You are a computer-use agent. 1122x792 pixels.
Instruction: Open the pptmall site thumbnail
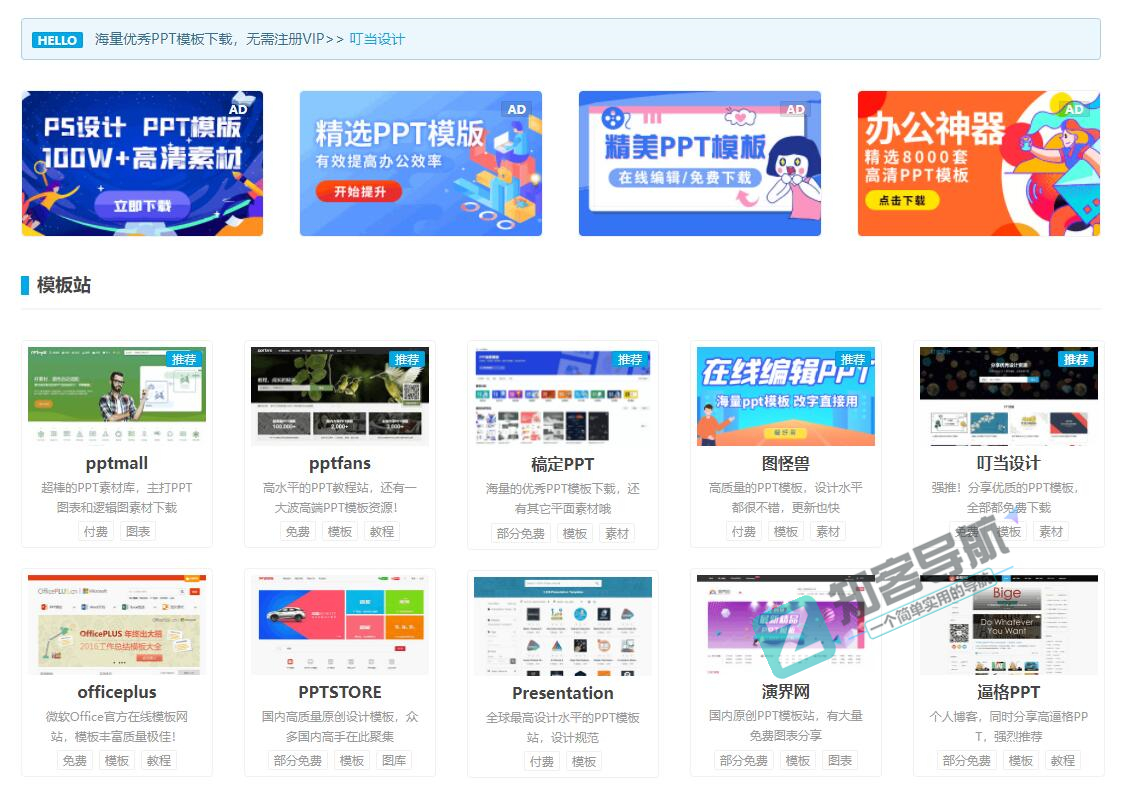pos(117,396)
